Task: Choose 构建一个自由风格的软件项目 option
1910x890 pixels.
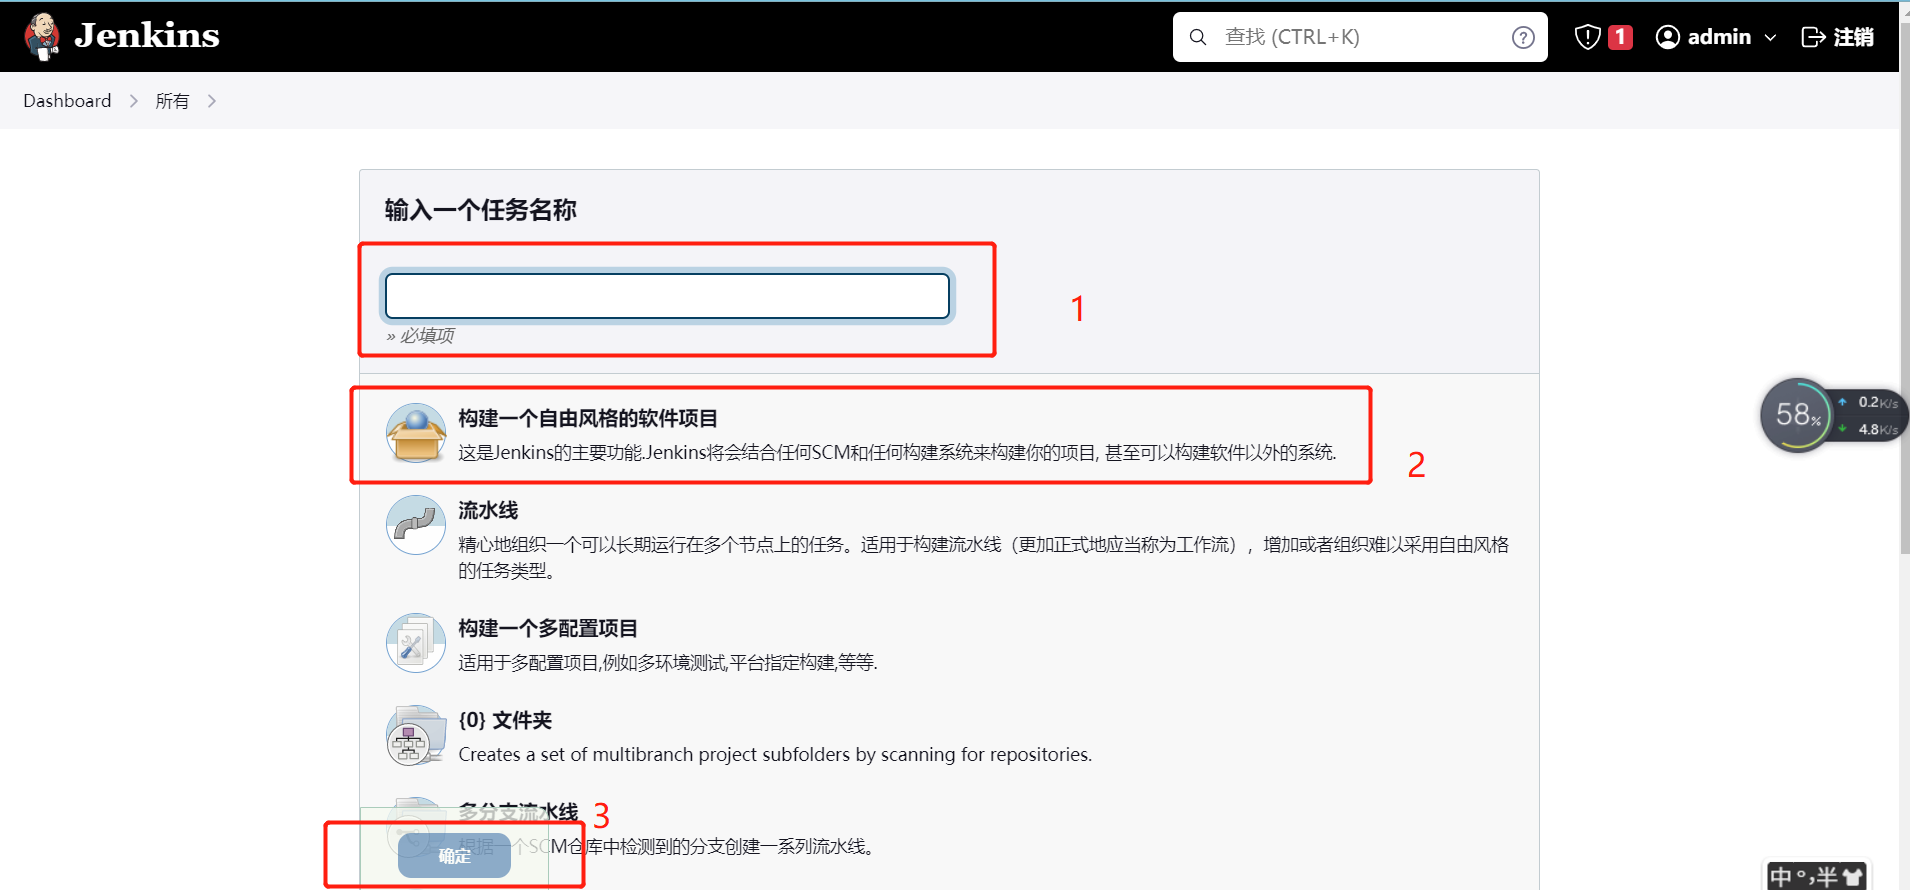Action: pos(588,418)
